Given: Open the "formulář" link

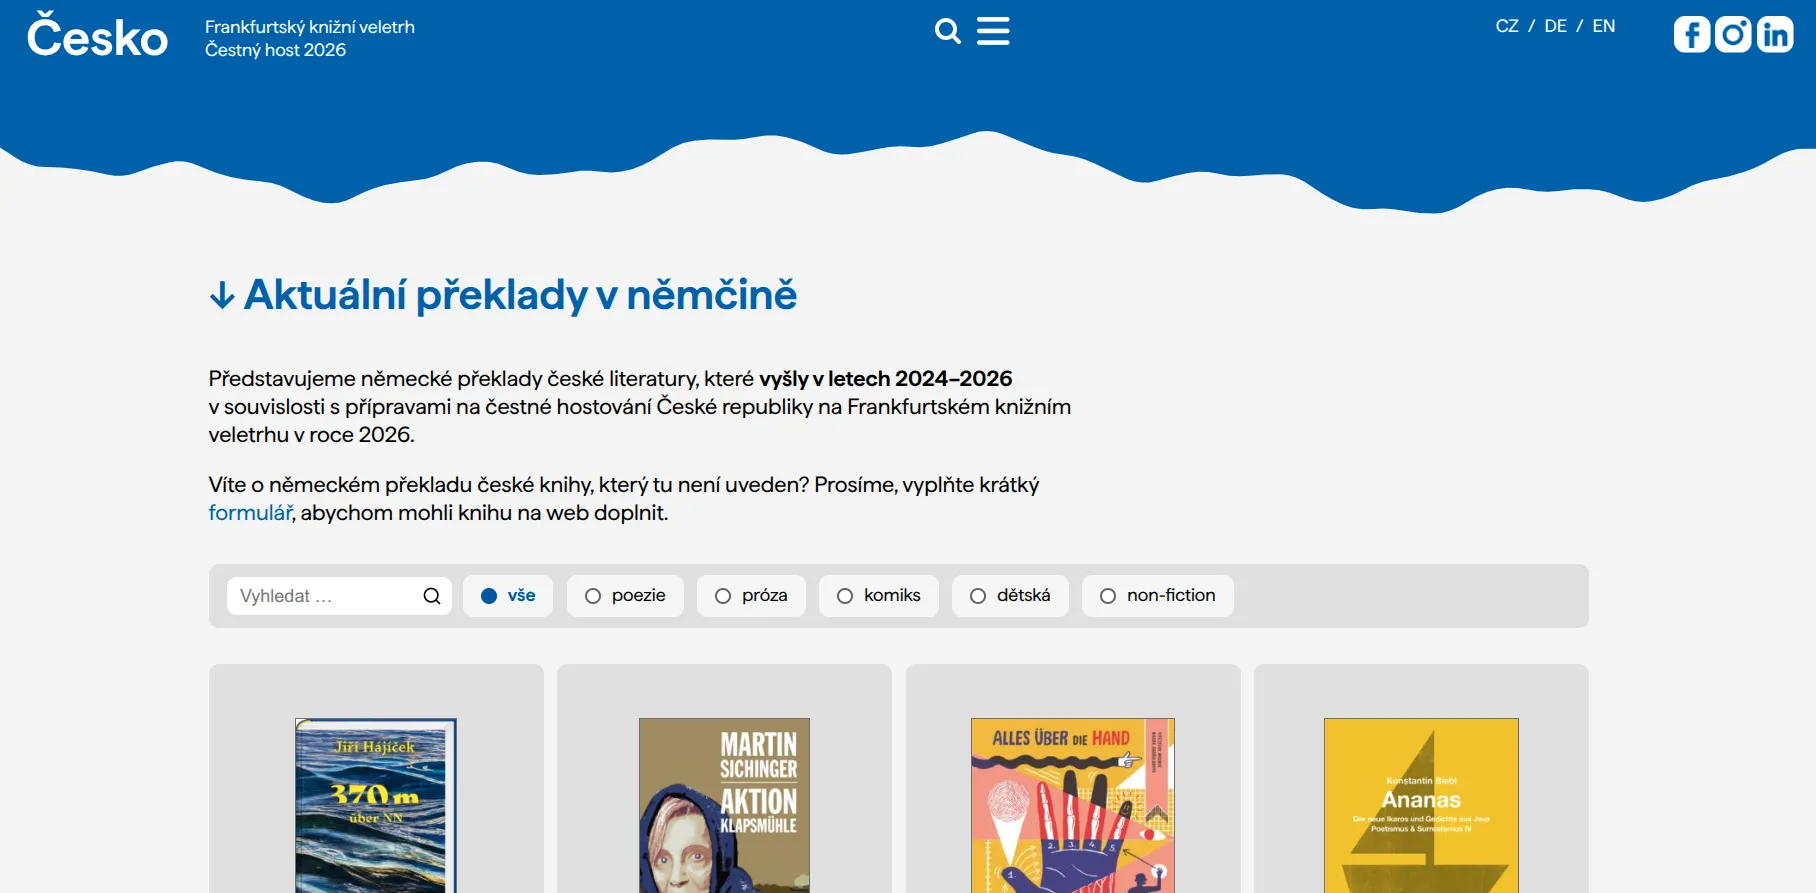Looking at the screenshot, I should point(250,513).
